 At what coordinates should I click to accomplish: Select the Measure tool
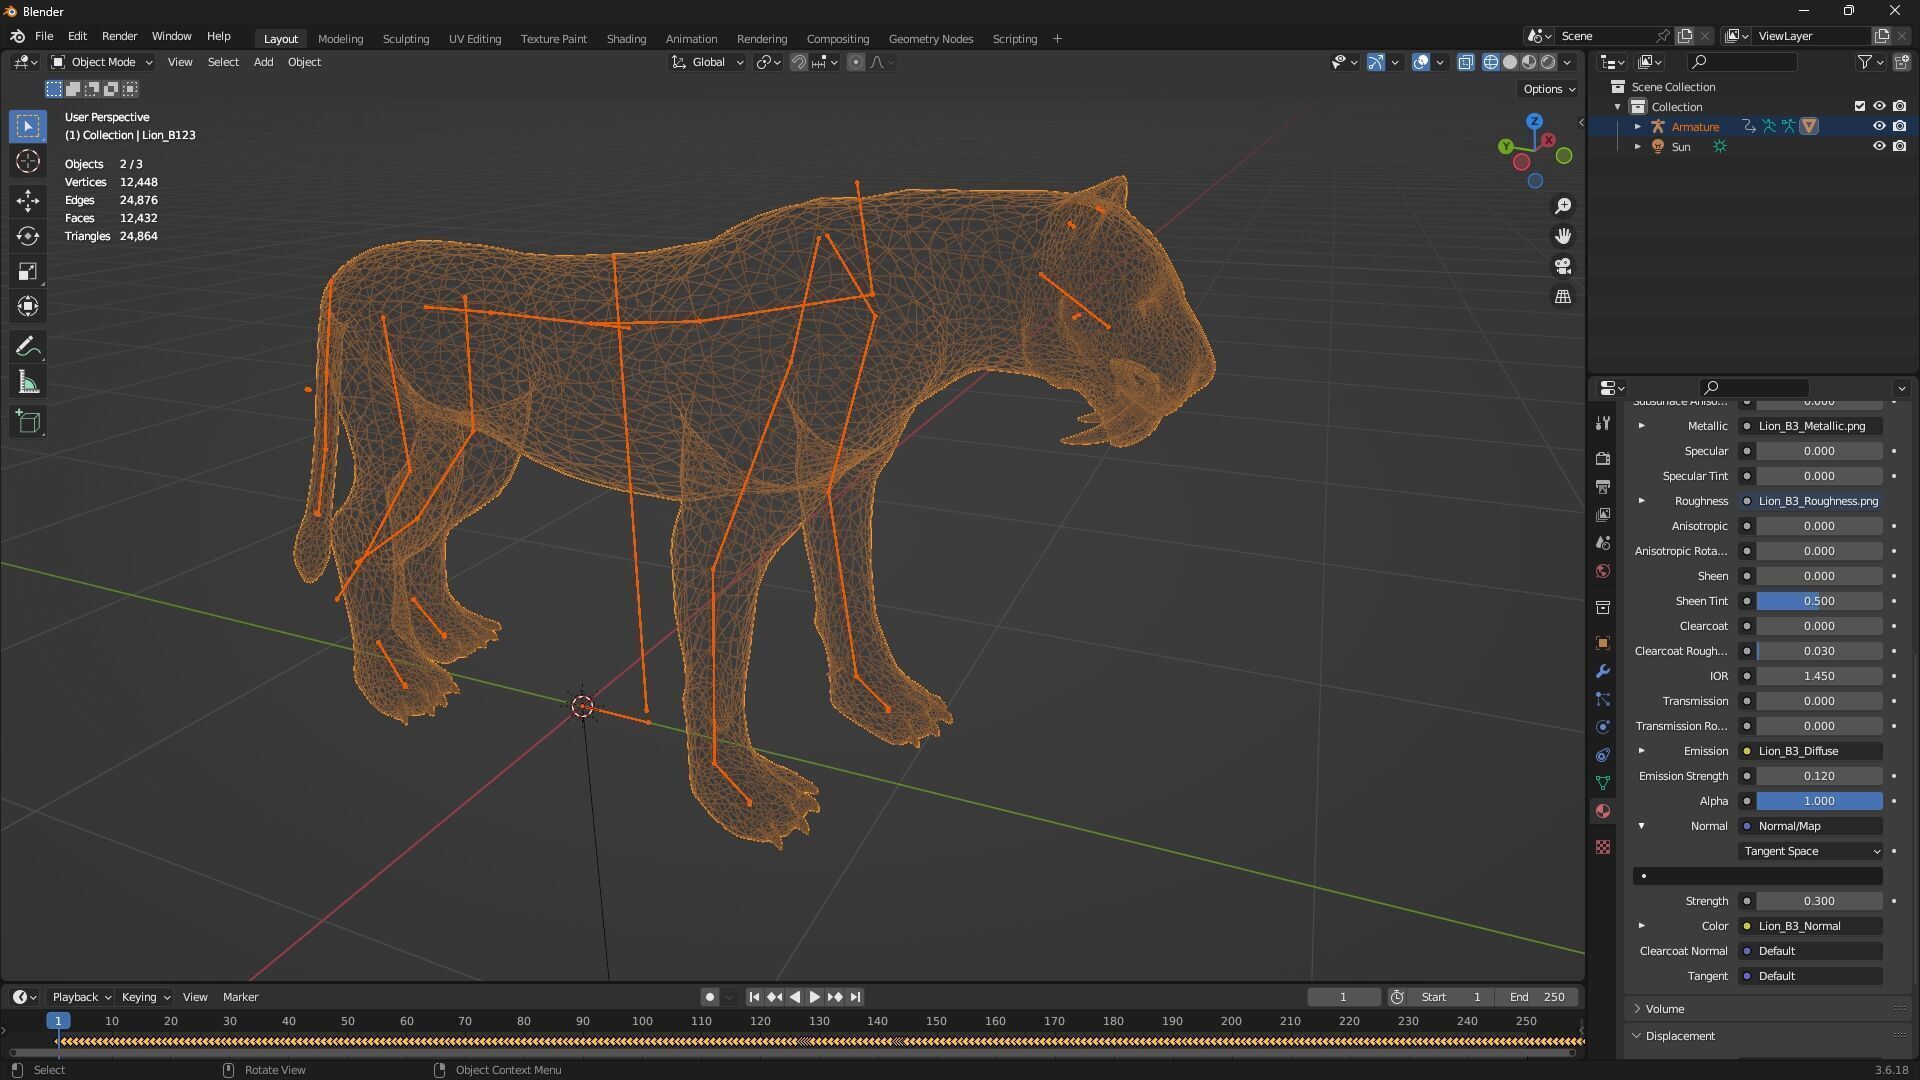pos(28,382)
